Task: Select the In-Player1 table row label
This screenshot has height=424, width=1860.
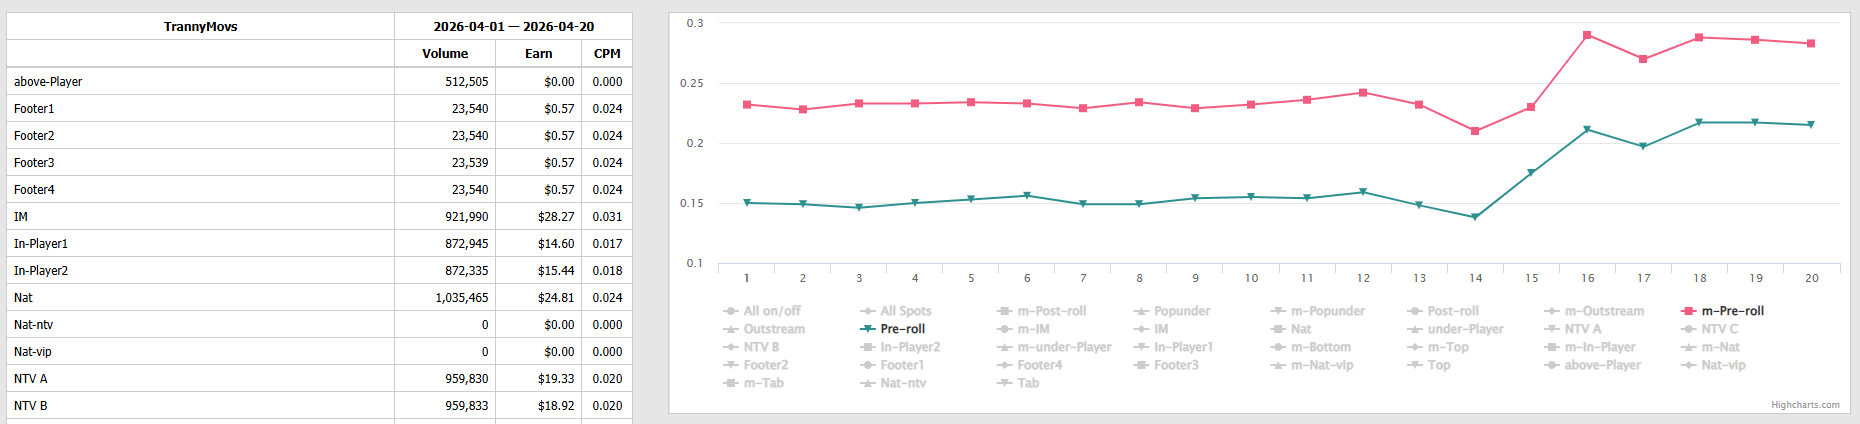Action: click(41, 244)
